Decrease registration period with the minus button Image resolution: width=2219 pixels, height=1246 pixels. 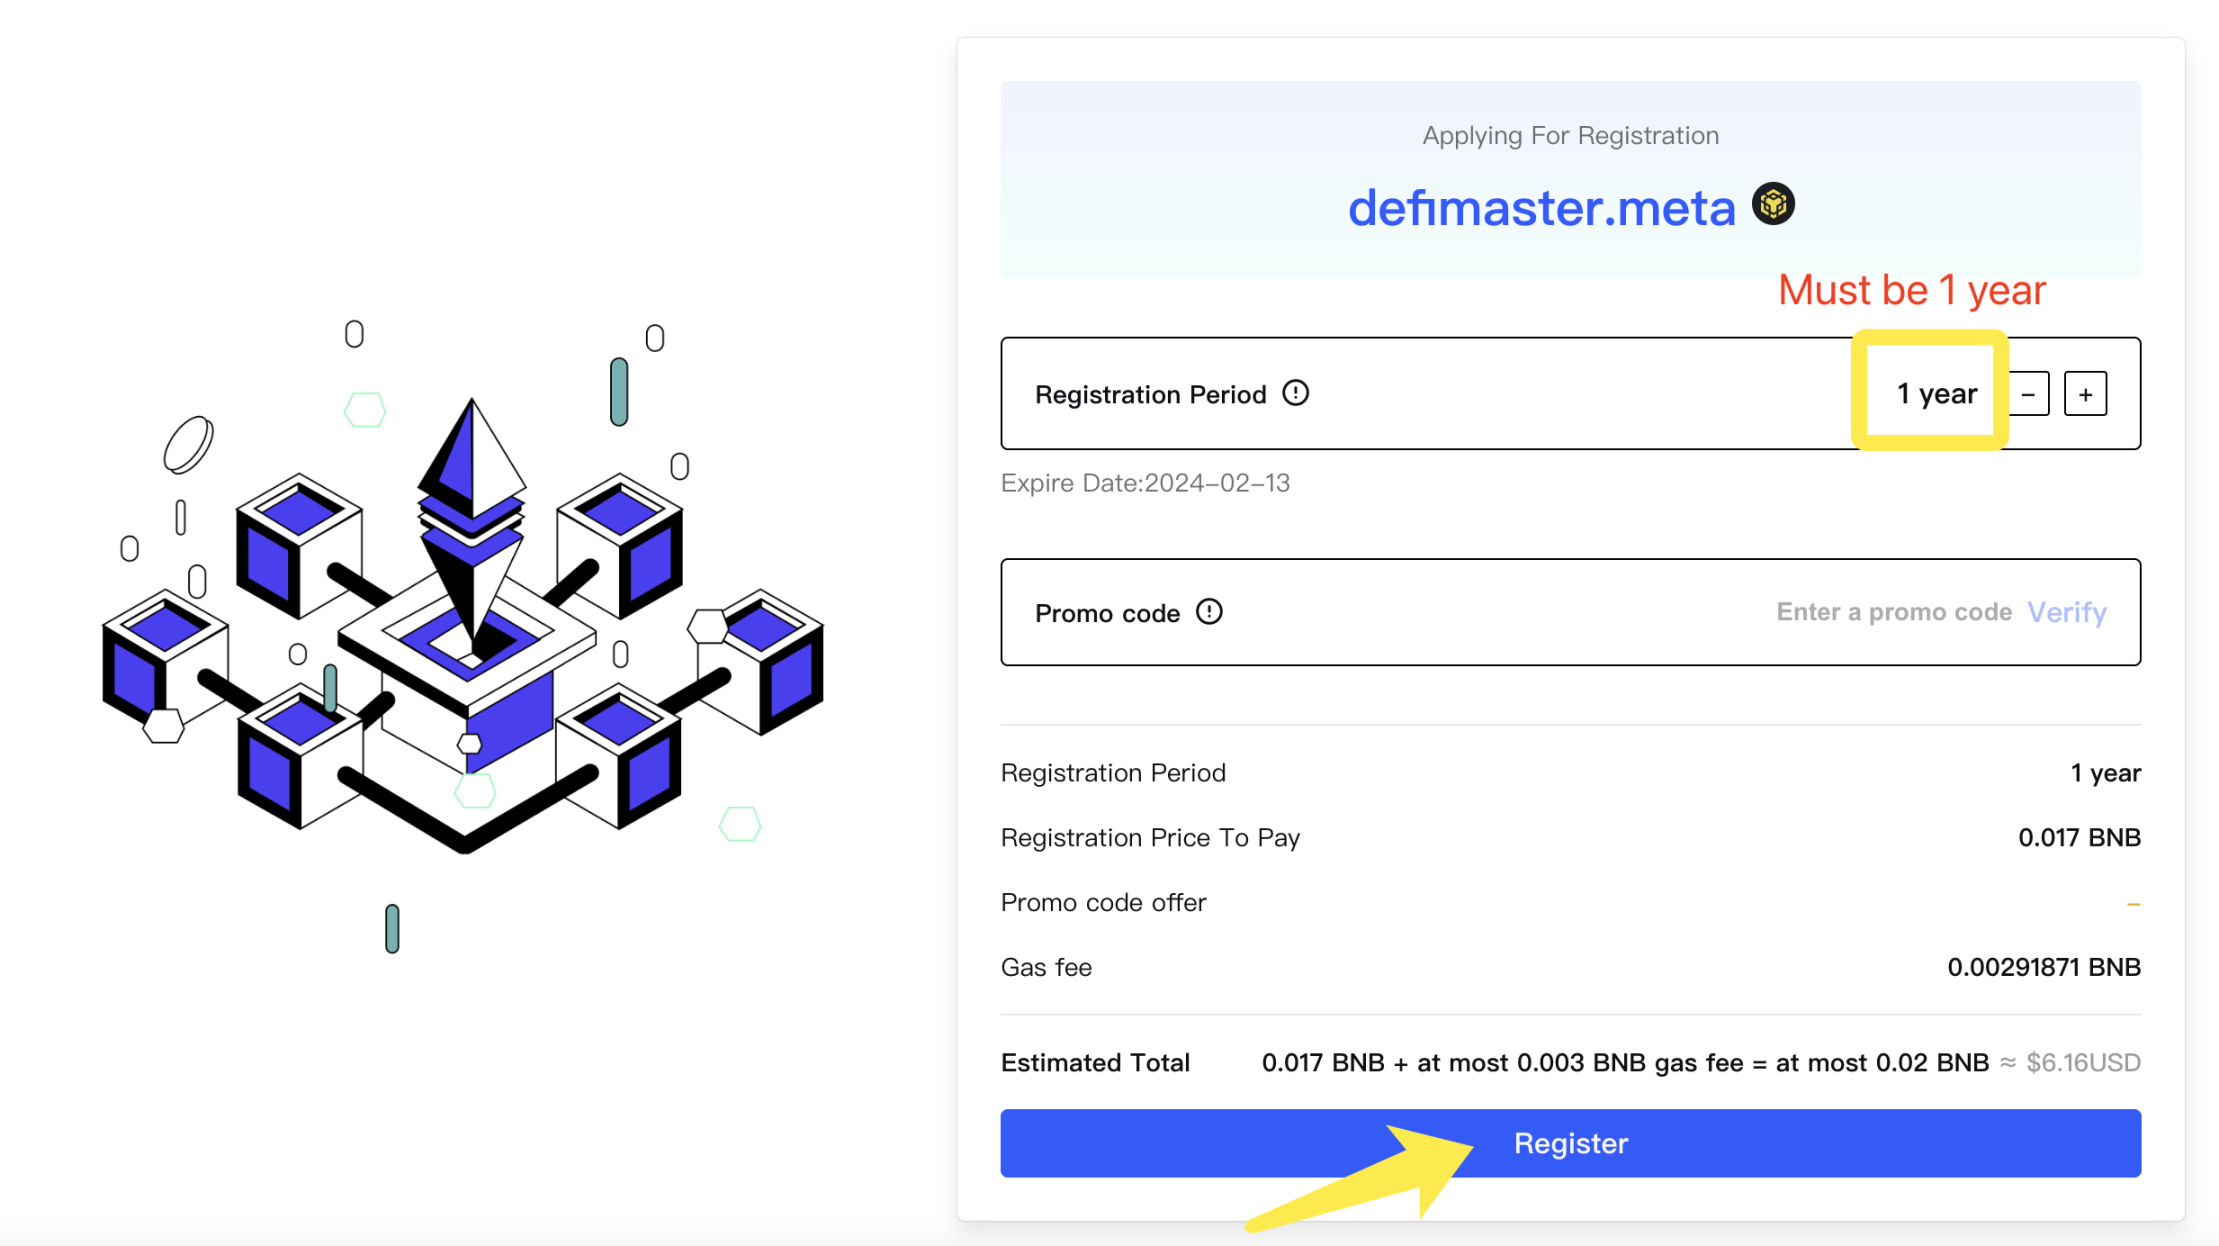pyautogui.click(x=2029, y=394)
